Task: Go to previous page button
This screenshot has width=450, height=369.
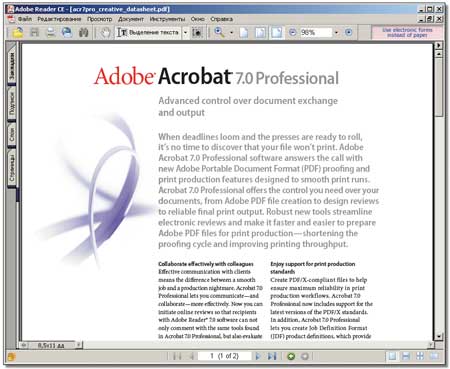Action: (192, 356)
